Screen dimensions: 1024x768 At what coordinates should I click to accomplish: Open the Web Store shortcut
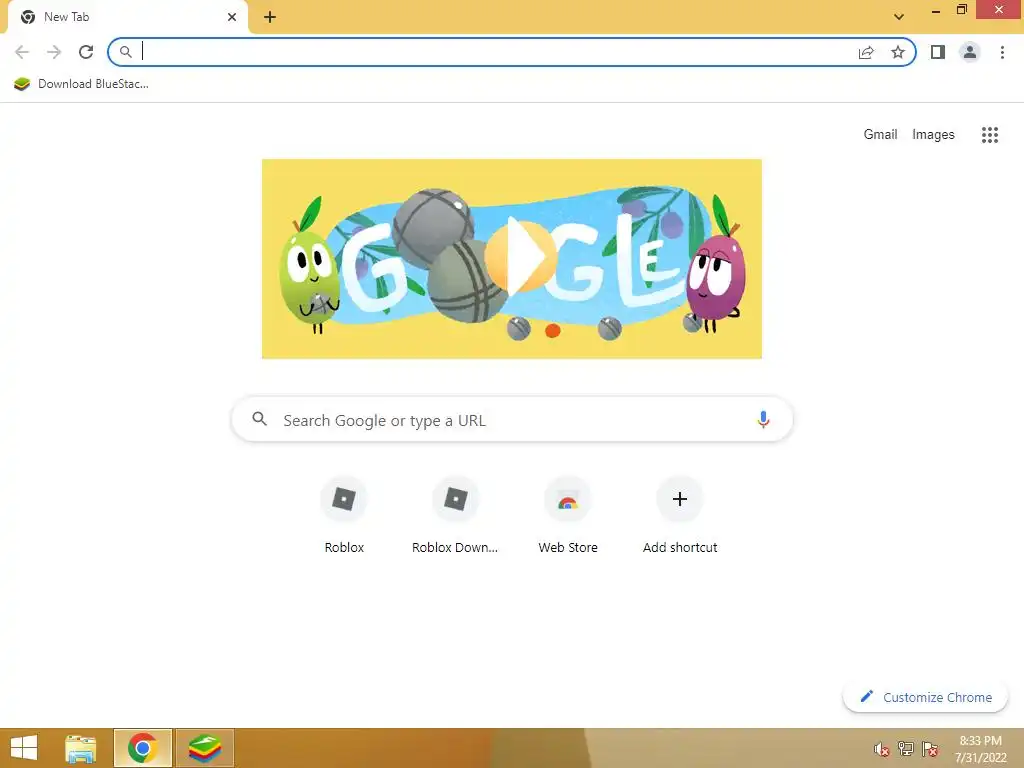(568, 516)
